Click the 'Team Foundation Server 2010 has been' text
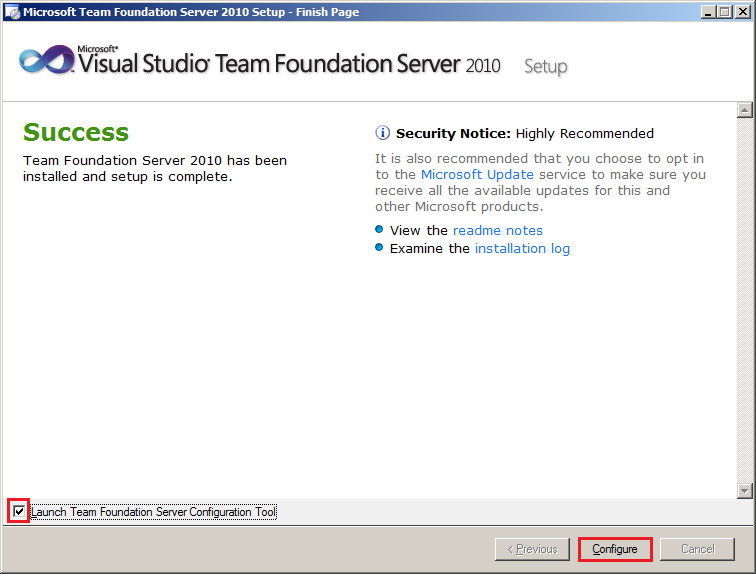 coord(155,160)
